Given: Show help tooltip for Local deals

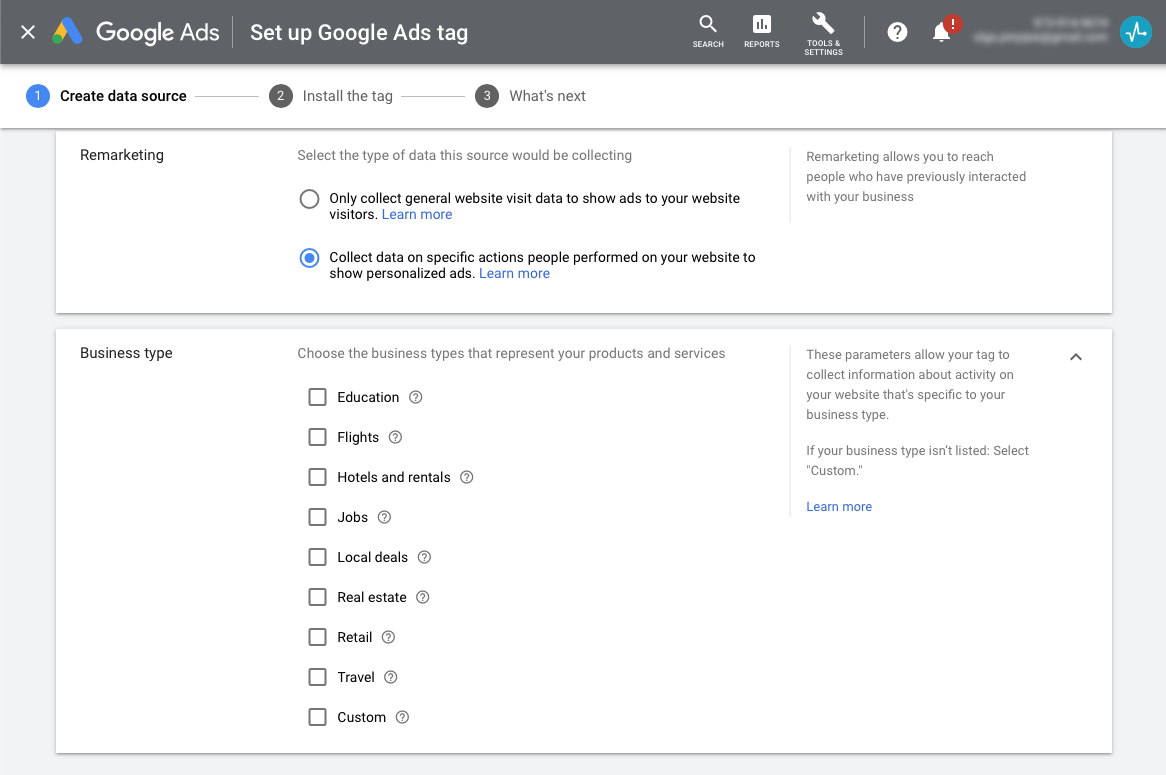Looking at the screenshot, I should (x=425, y=557).
